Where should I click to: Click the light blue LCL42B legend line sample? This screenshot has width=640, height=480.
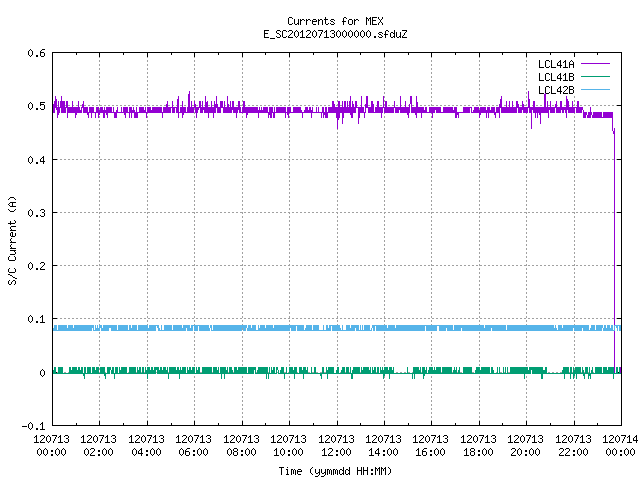595,90
